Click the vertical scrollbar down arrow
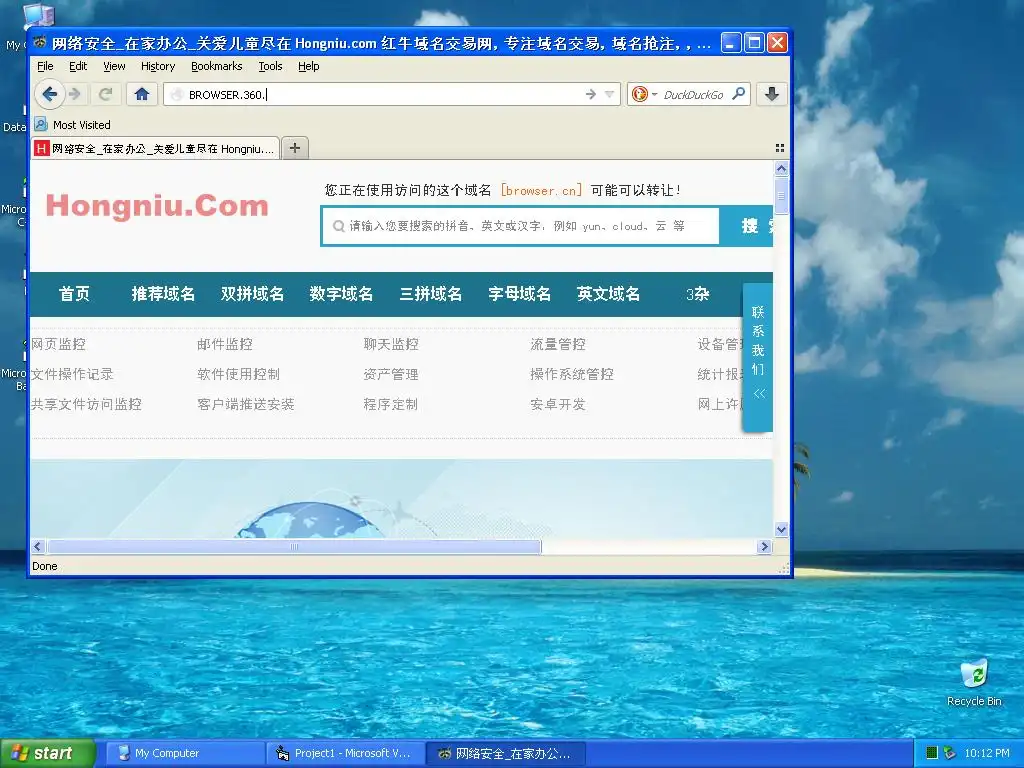Image resolution: width=1024 pixels, height=768 pixels. pyautogui.click(x=781, y=529)
